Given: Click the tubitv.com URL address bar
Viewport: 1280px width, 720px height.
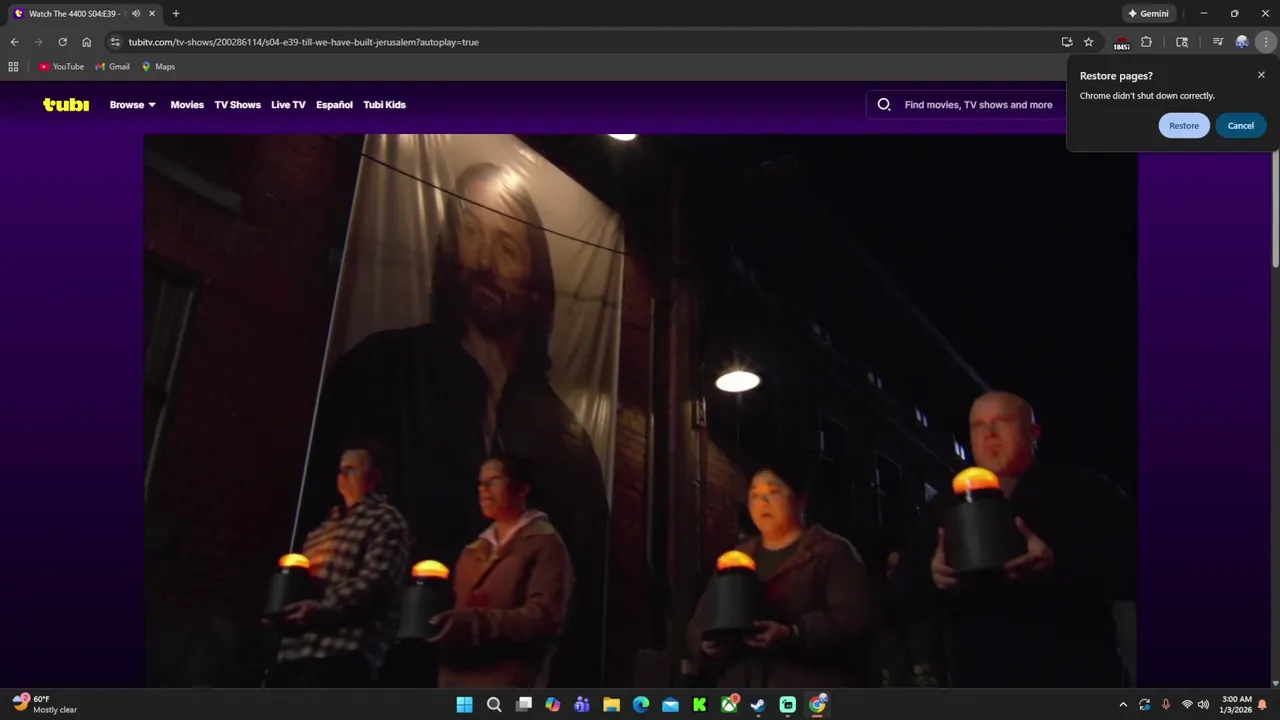Looking at the screenshot, I should (304, 42).
